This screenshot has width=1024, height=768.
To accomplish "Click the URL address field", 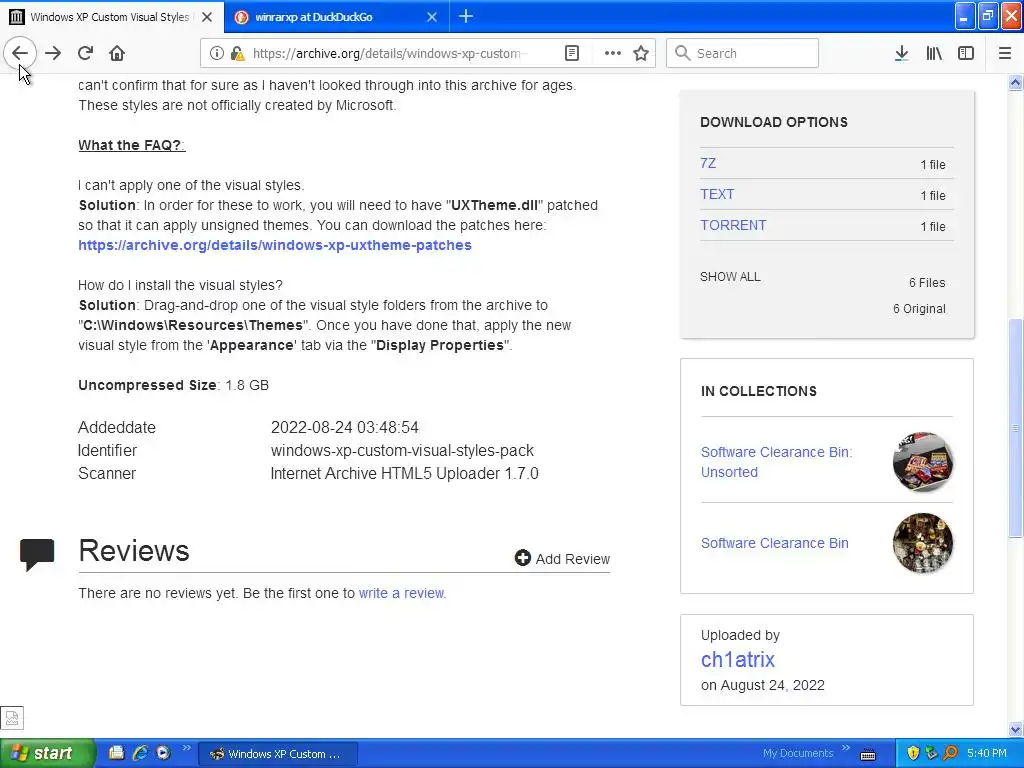I will coord(387,53).
